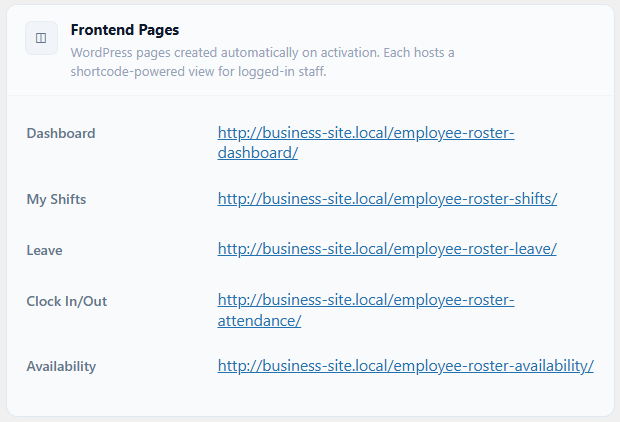Open the employee-roster-availability link
The height and width of the screenshot is (422, 620).
[x=406, y=366]
